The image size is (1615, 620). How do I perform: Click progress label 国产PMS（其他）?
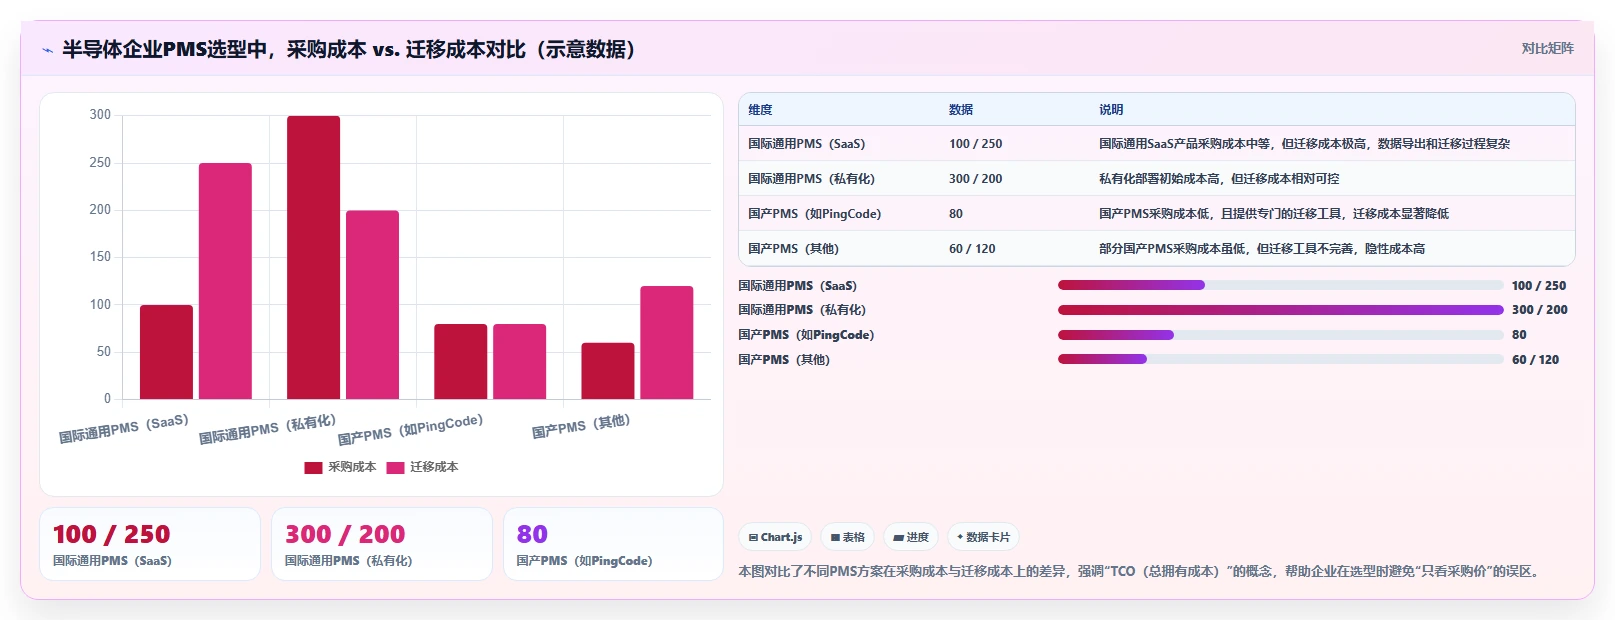[x=784, y=359]
